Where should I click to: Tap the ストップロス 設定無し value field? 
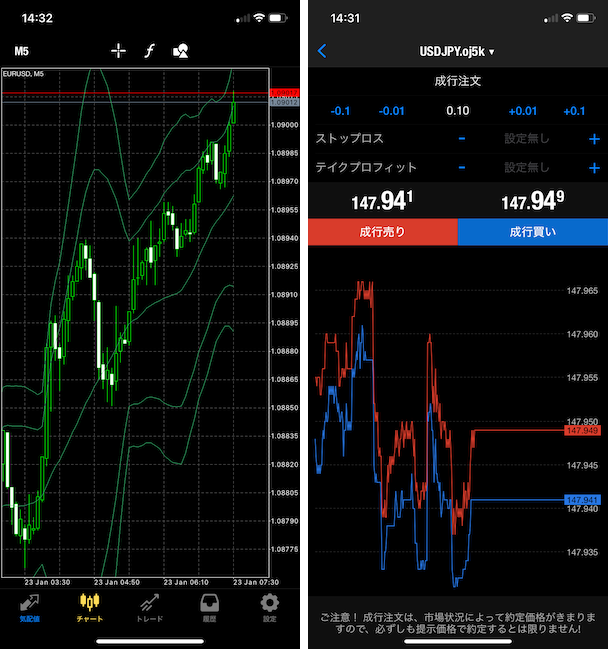point(527,139)
